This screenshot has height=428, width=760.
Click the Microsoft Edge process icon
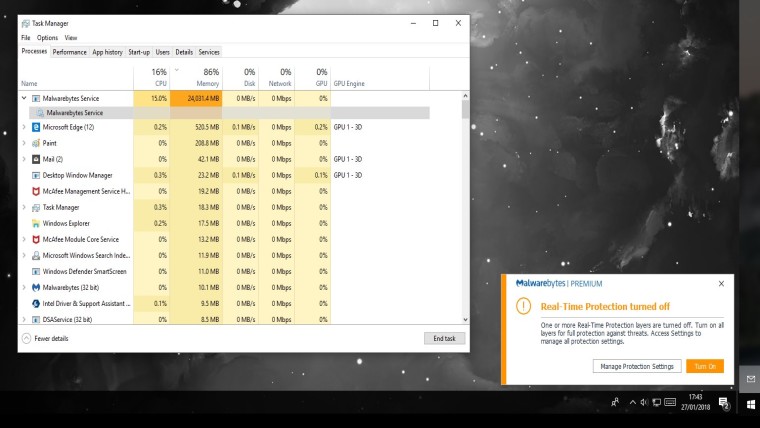click(36, 127)
